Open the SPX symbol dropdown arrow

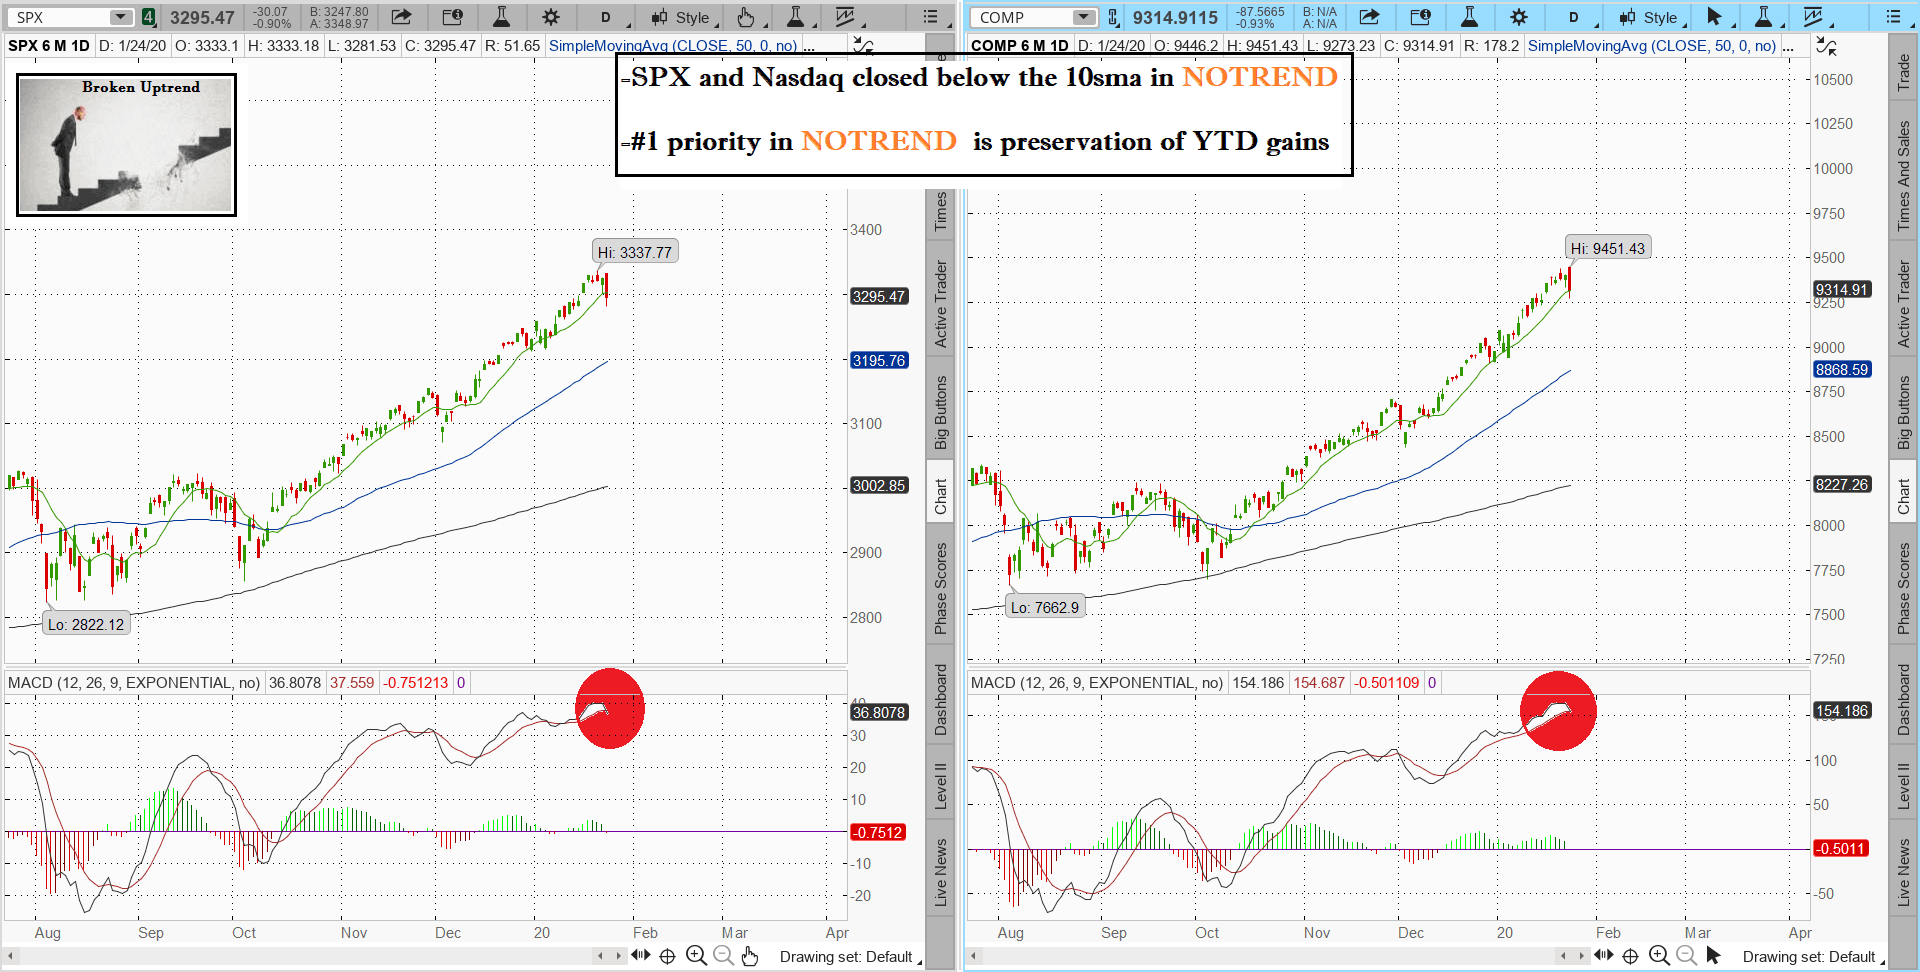120,17
